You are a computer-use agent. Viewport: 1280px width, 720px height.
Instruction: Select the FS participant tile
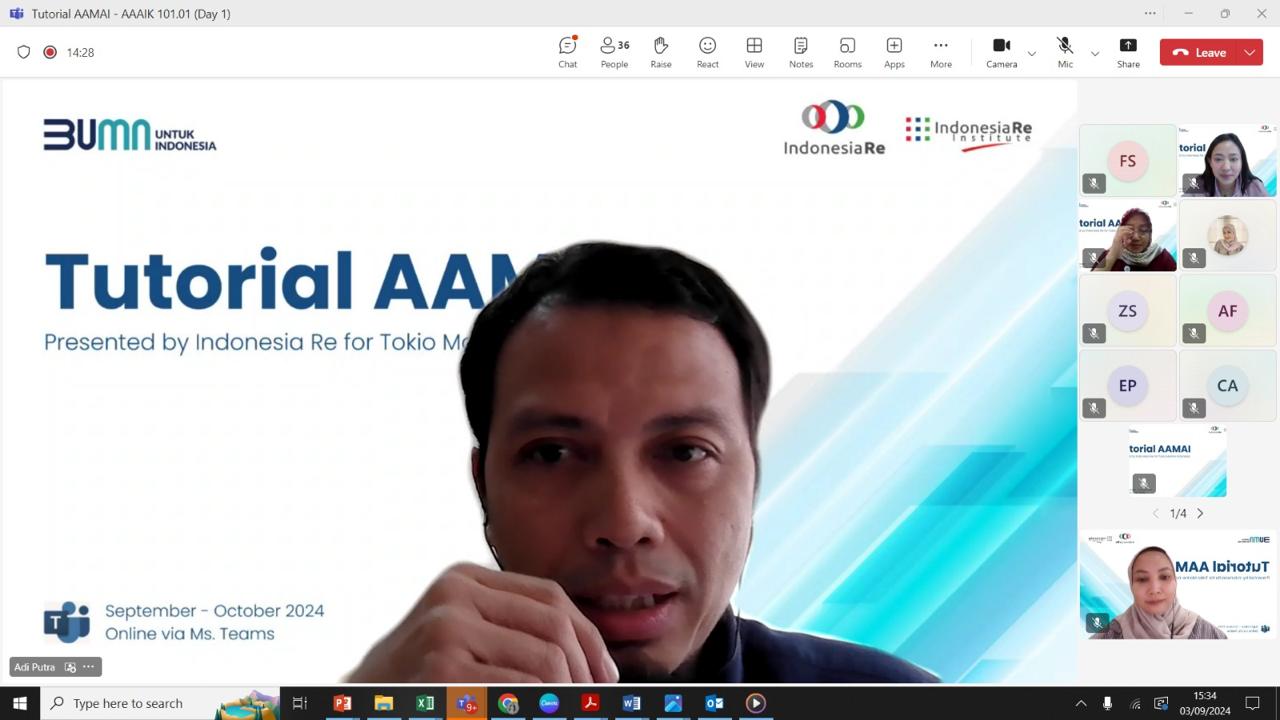click(1127, 160)
